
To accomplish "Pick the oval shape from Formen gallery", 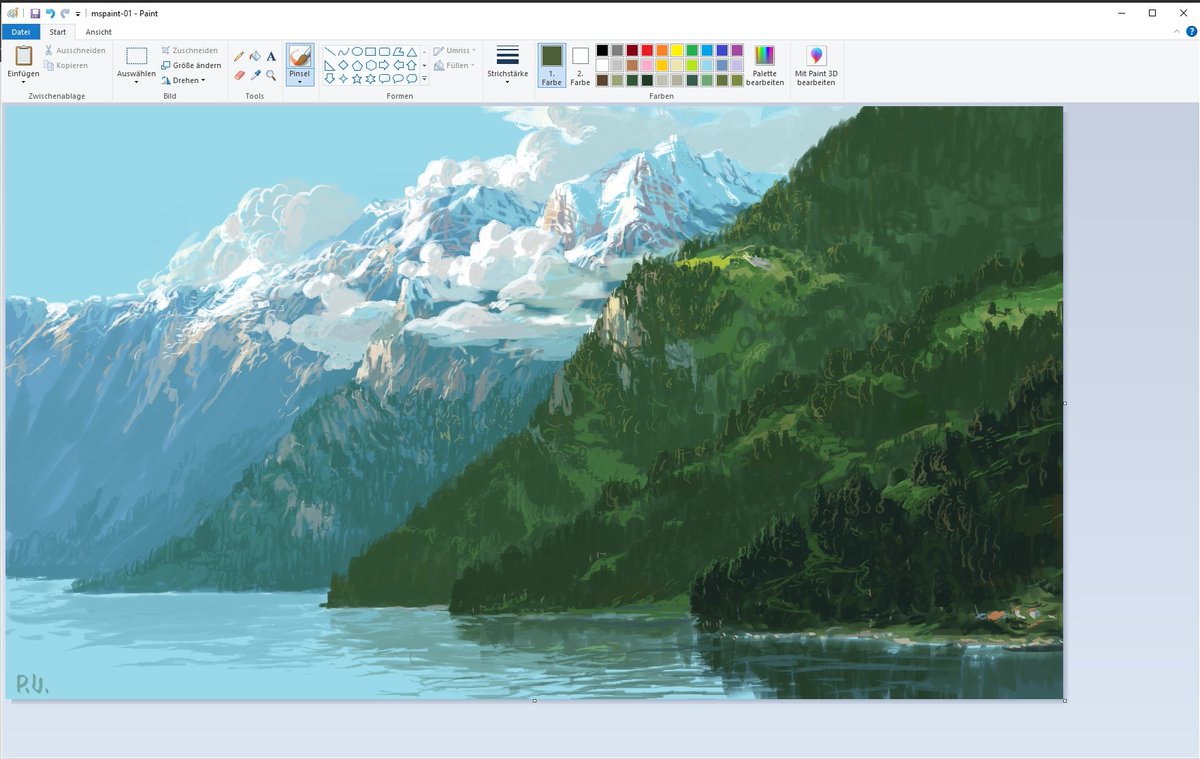I will point(355,51).
